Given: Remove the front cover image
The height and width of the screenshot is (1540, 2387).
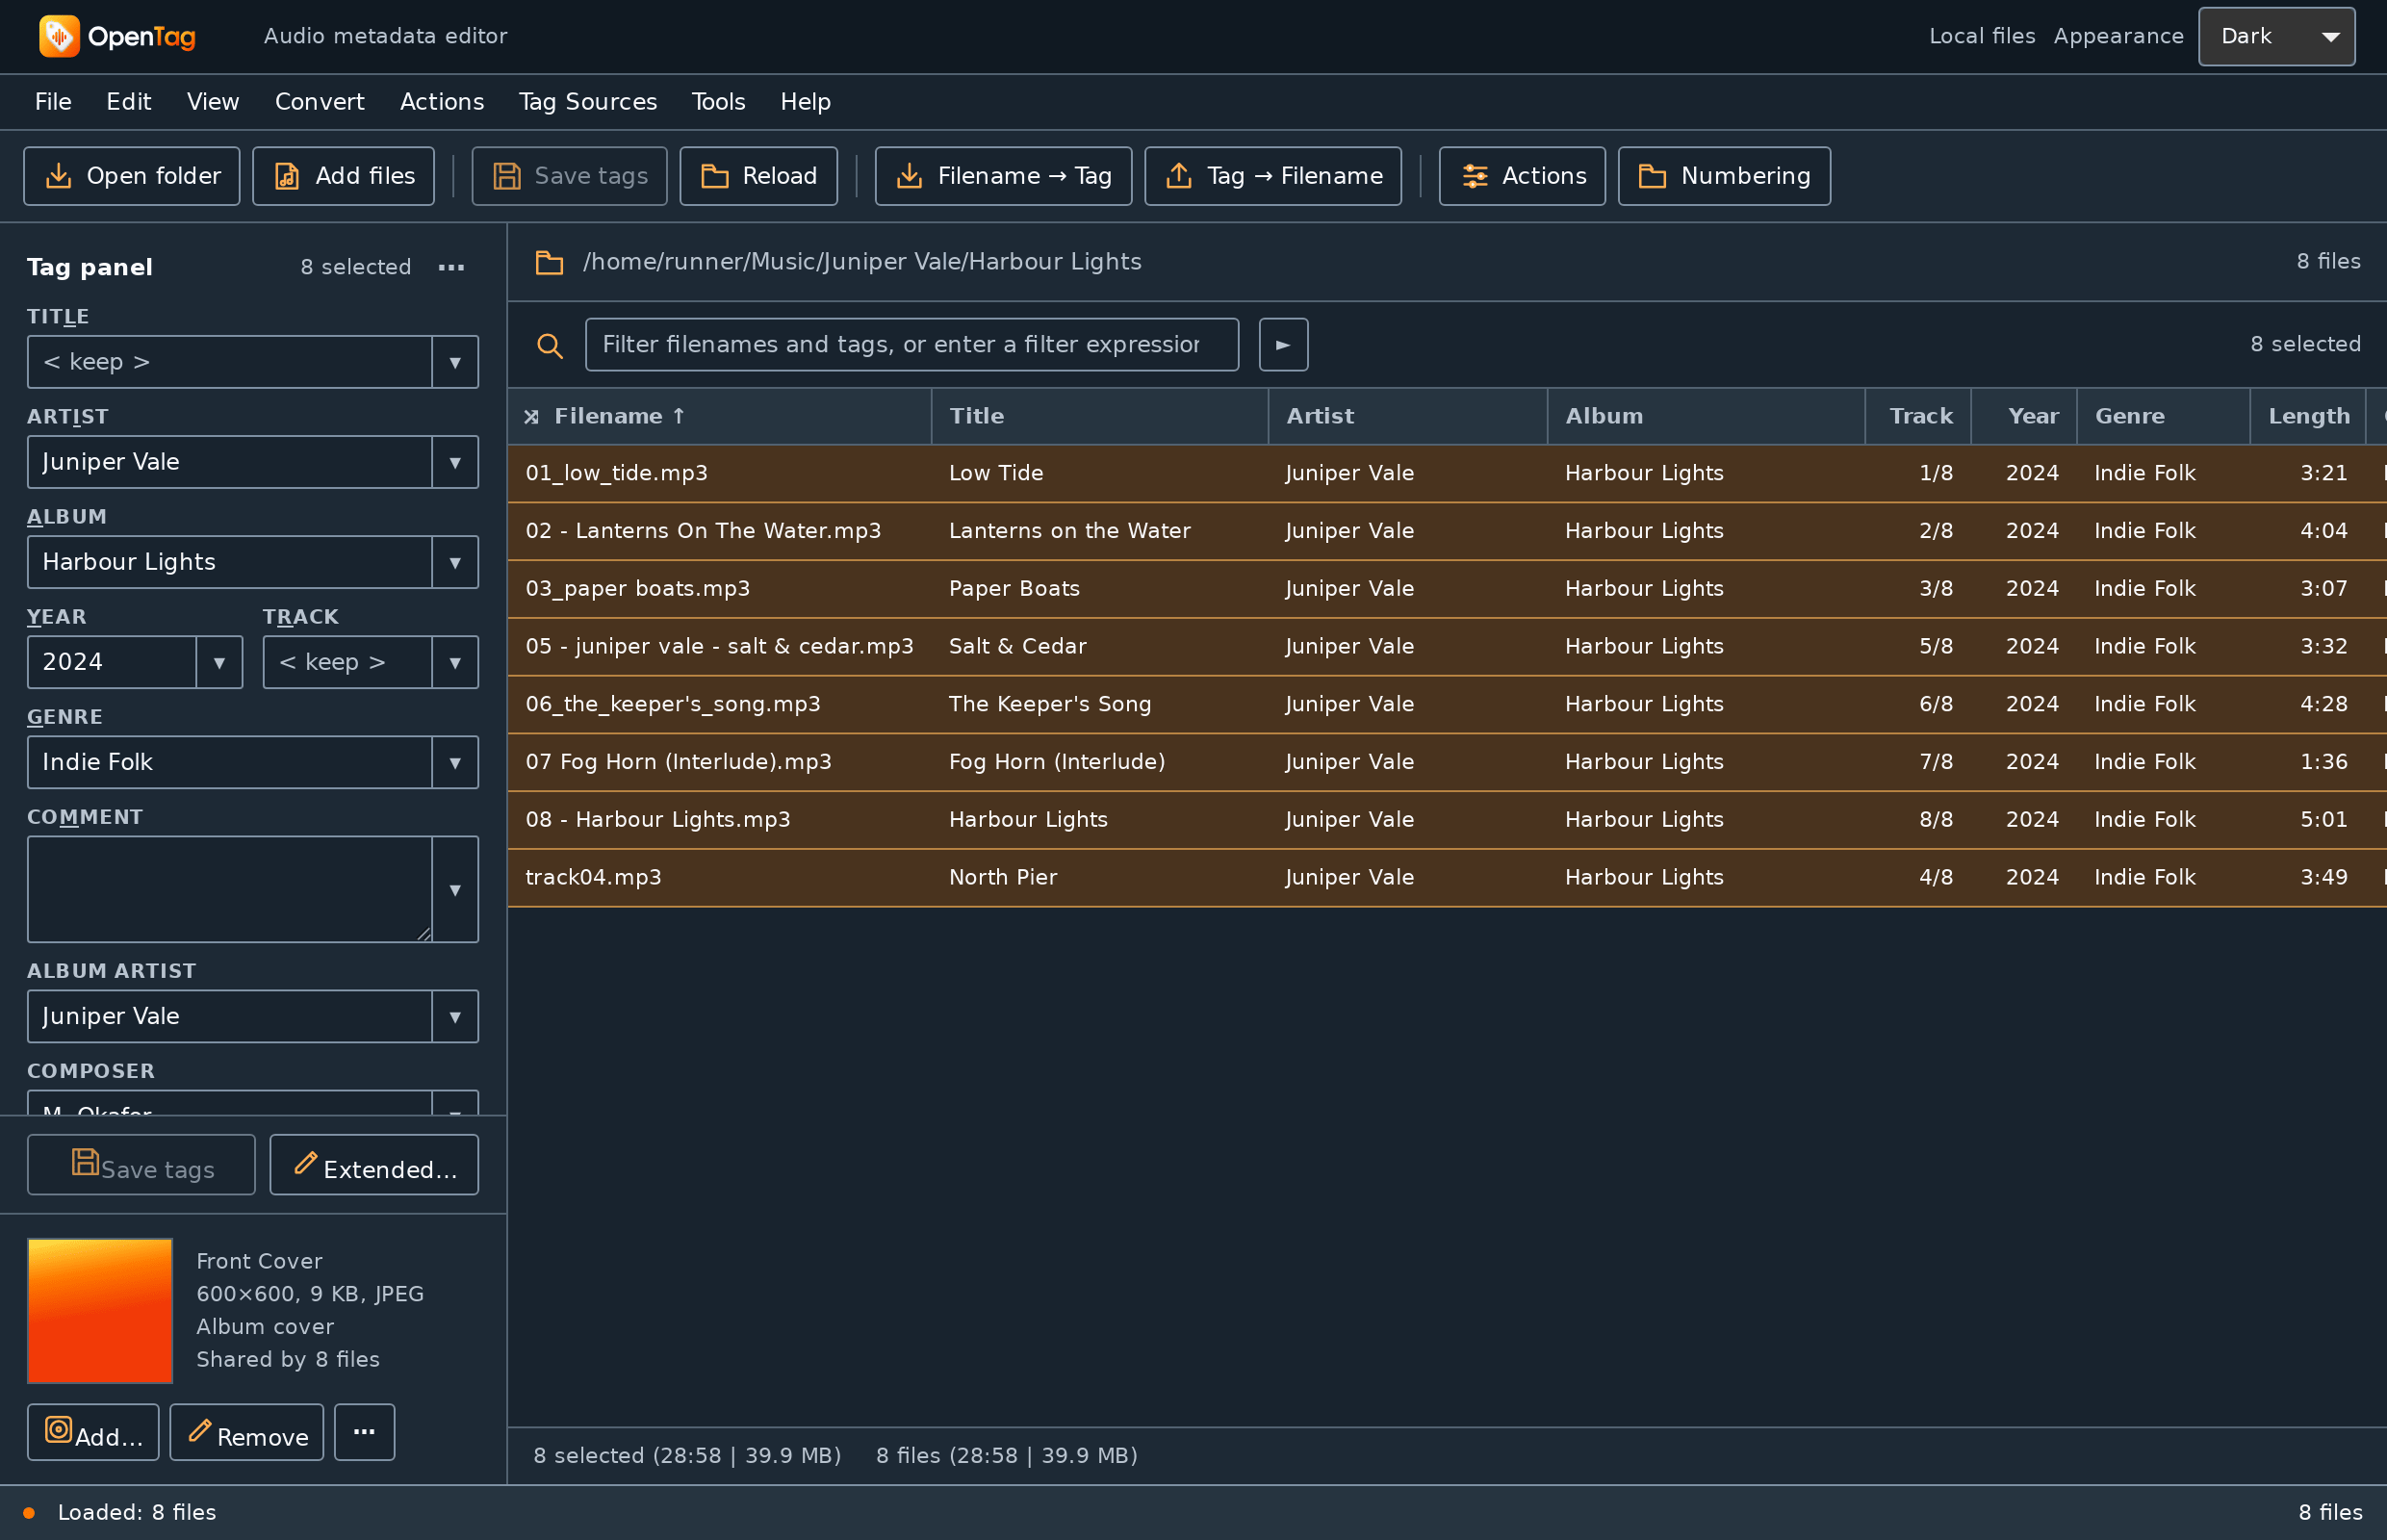Looking at the screenshot, I should 246,1432.
